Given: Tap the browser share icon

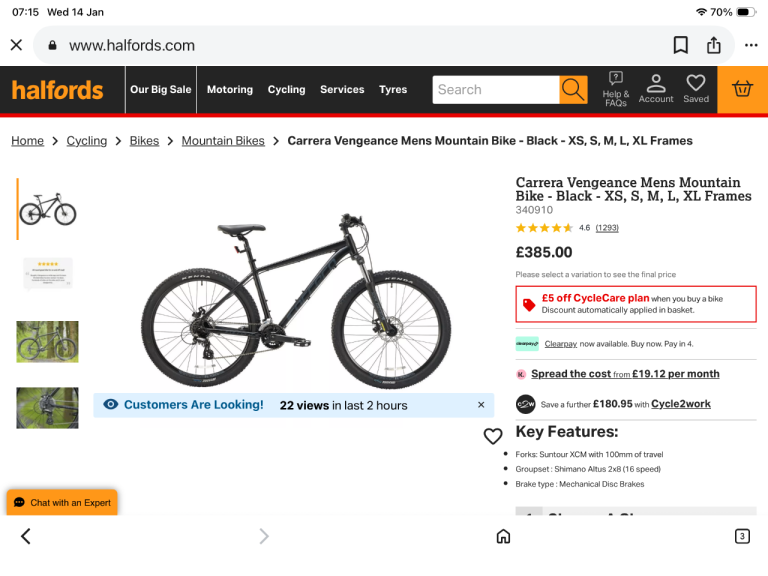Looking at the screenshot, I should tap(714, 45).
